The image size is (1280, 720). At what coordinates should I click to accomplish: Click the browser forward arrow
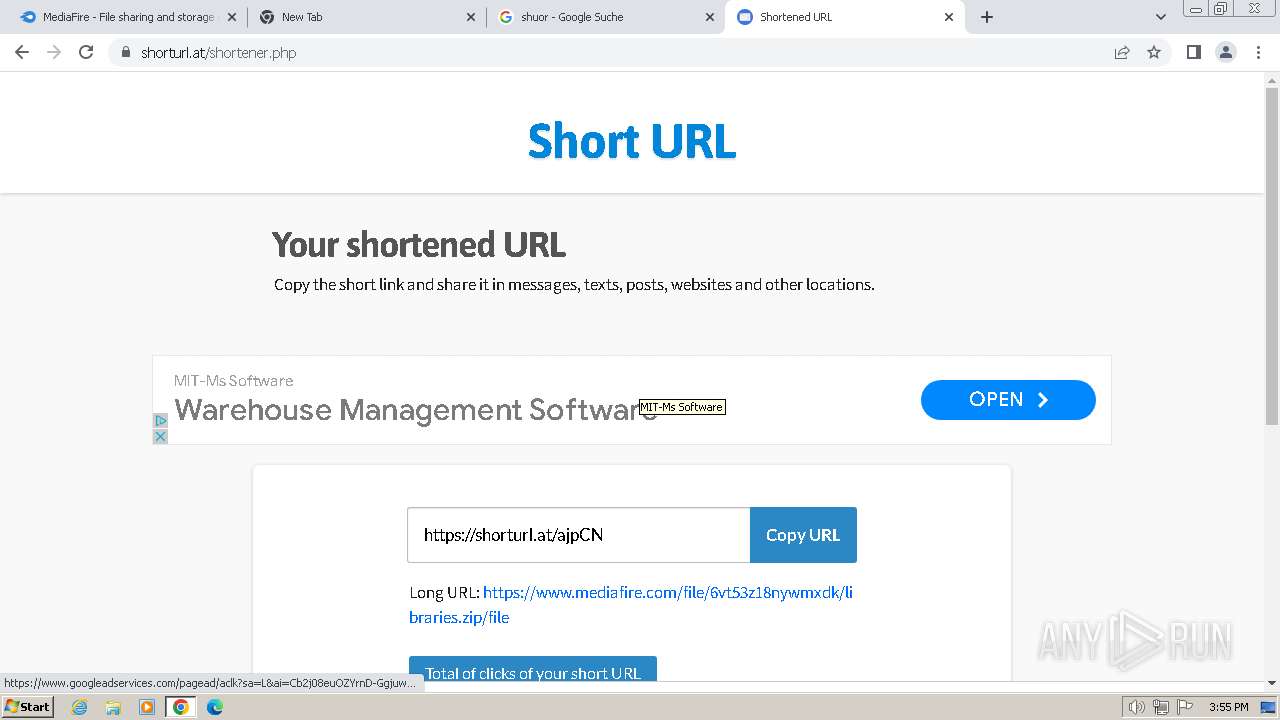pos(54,53)
